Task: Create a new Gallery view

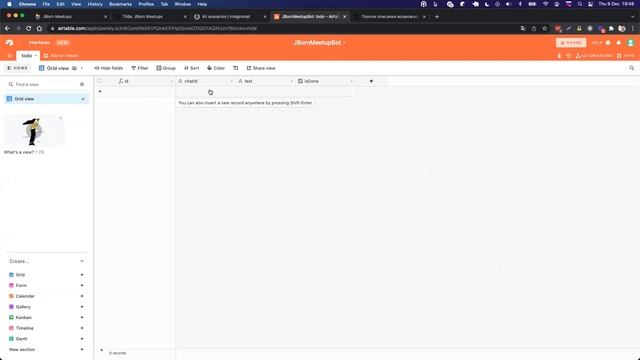Action: 47,307
